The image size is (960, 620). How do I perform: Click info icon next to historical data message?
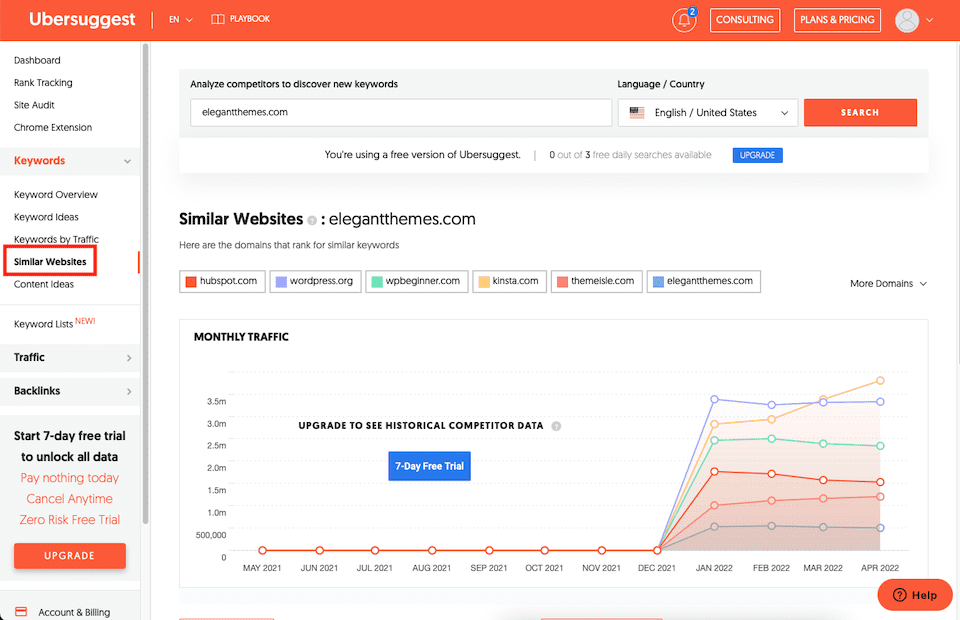pos(557,426)
